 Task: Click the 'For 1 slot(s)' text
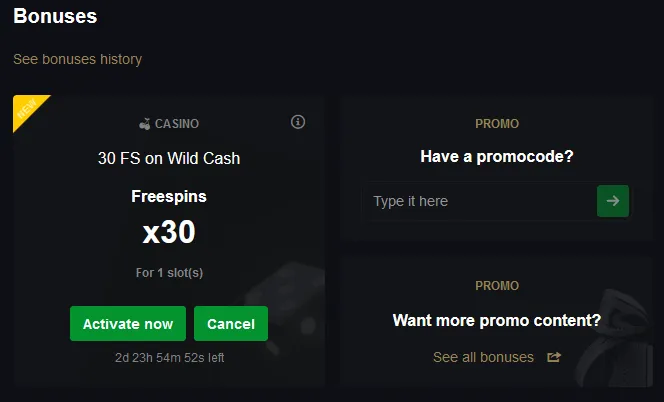169,272
